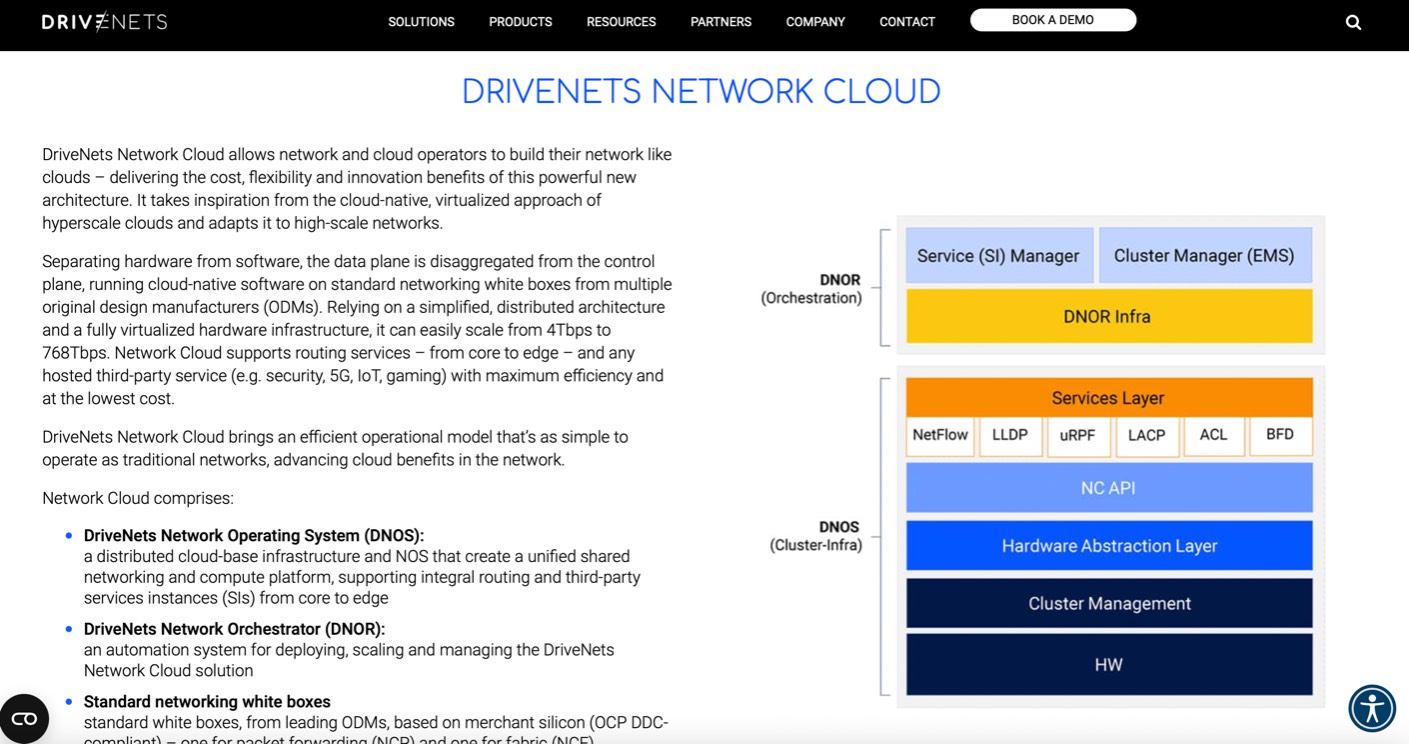
Task: Select the uRPF box in diagram
Action: point(1077,436)
